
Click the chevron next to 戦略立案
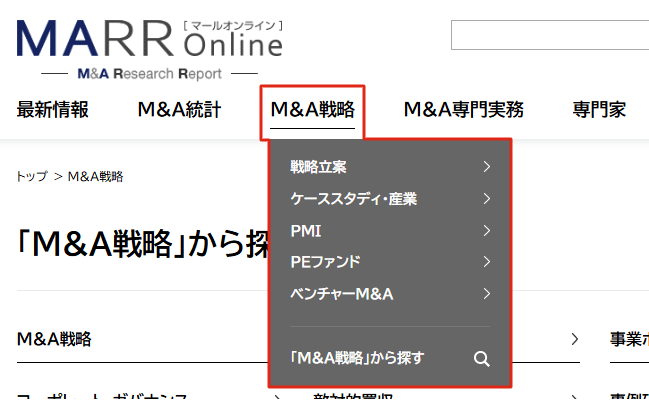(x=487, y=167)
